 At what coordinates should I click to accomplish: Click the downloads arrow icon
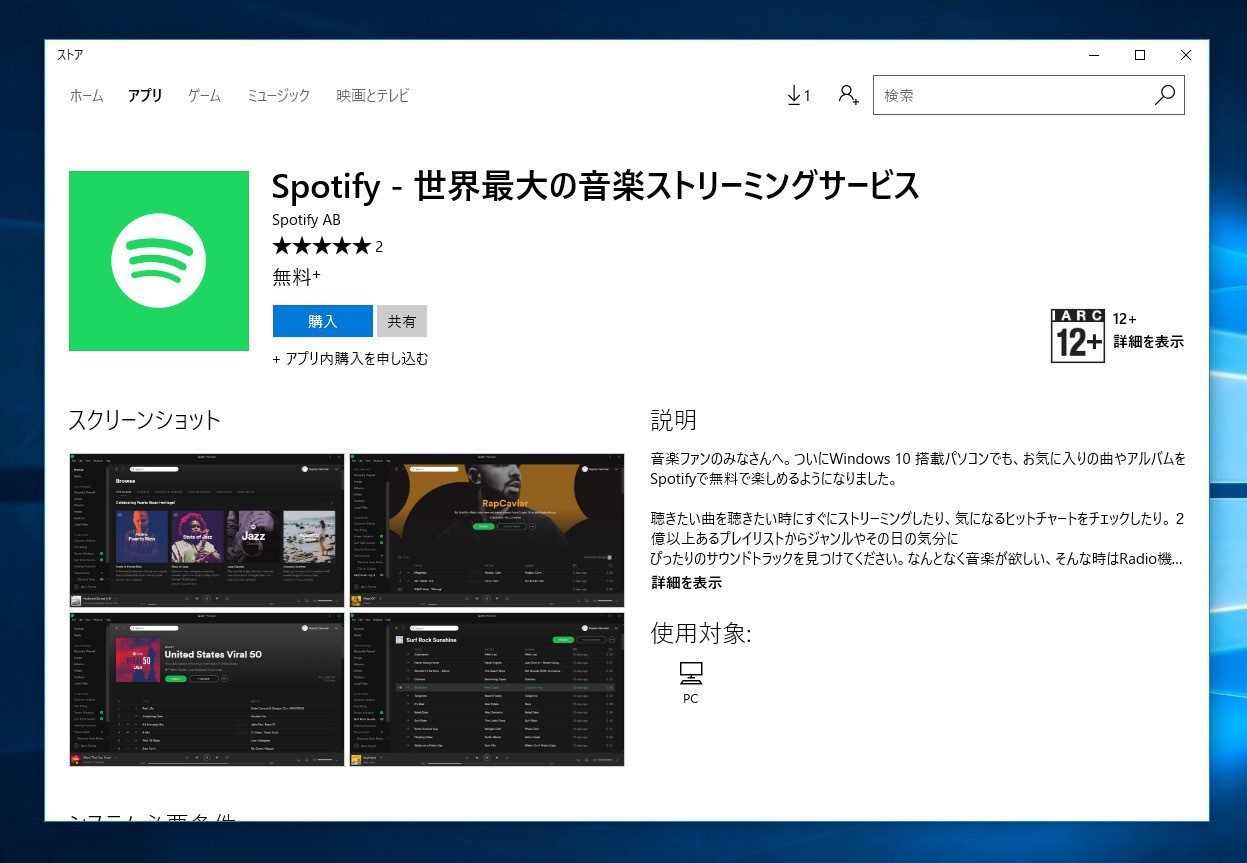795,95
